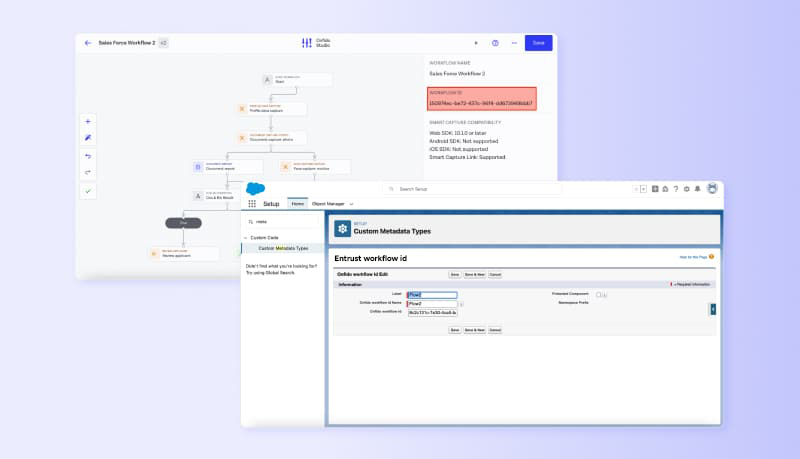Screen dimensions: 800x459
Task: Click the Web SDK compatibility line
Action: coord(458,133)
